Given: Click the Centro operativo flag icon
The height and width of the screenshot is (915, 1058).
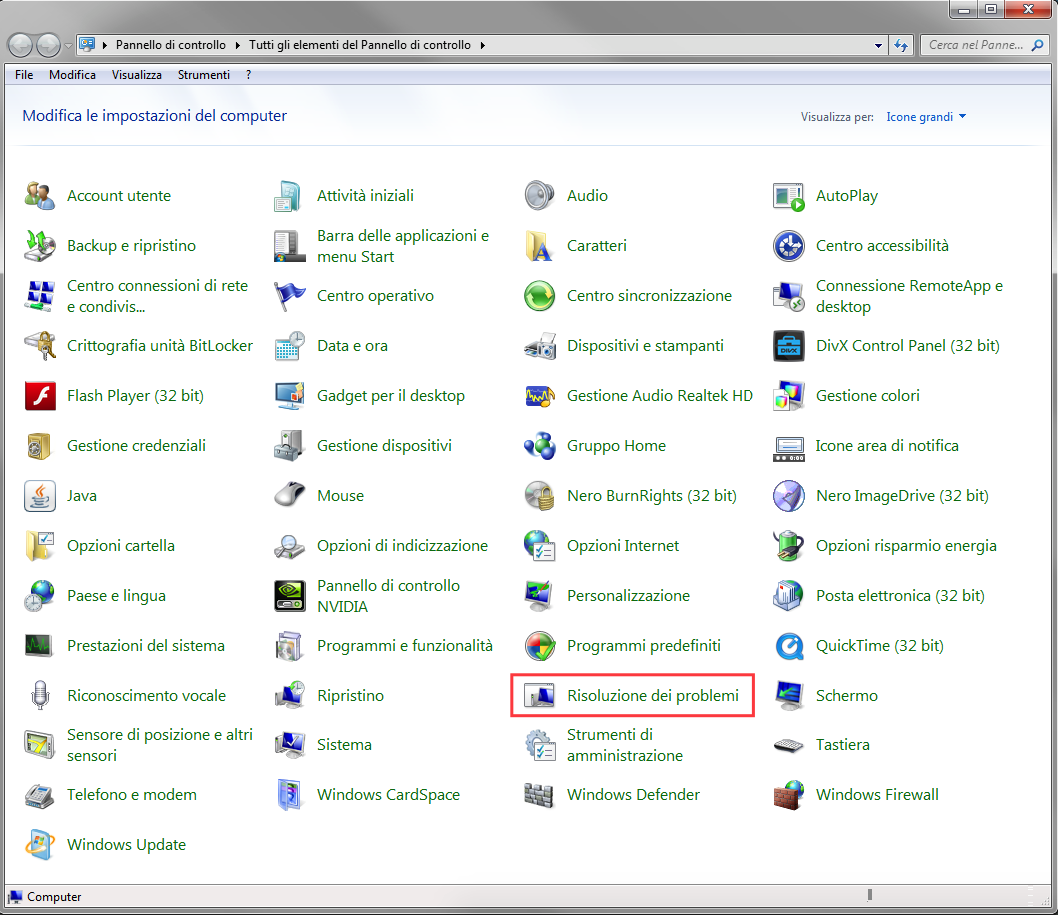Looking at the screenshot, I should click(289, 296).
